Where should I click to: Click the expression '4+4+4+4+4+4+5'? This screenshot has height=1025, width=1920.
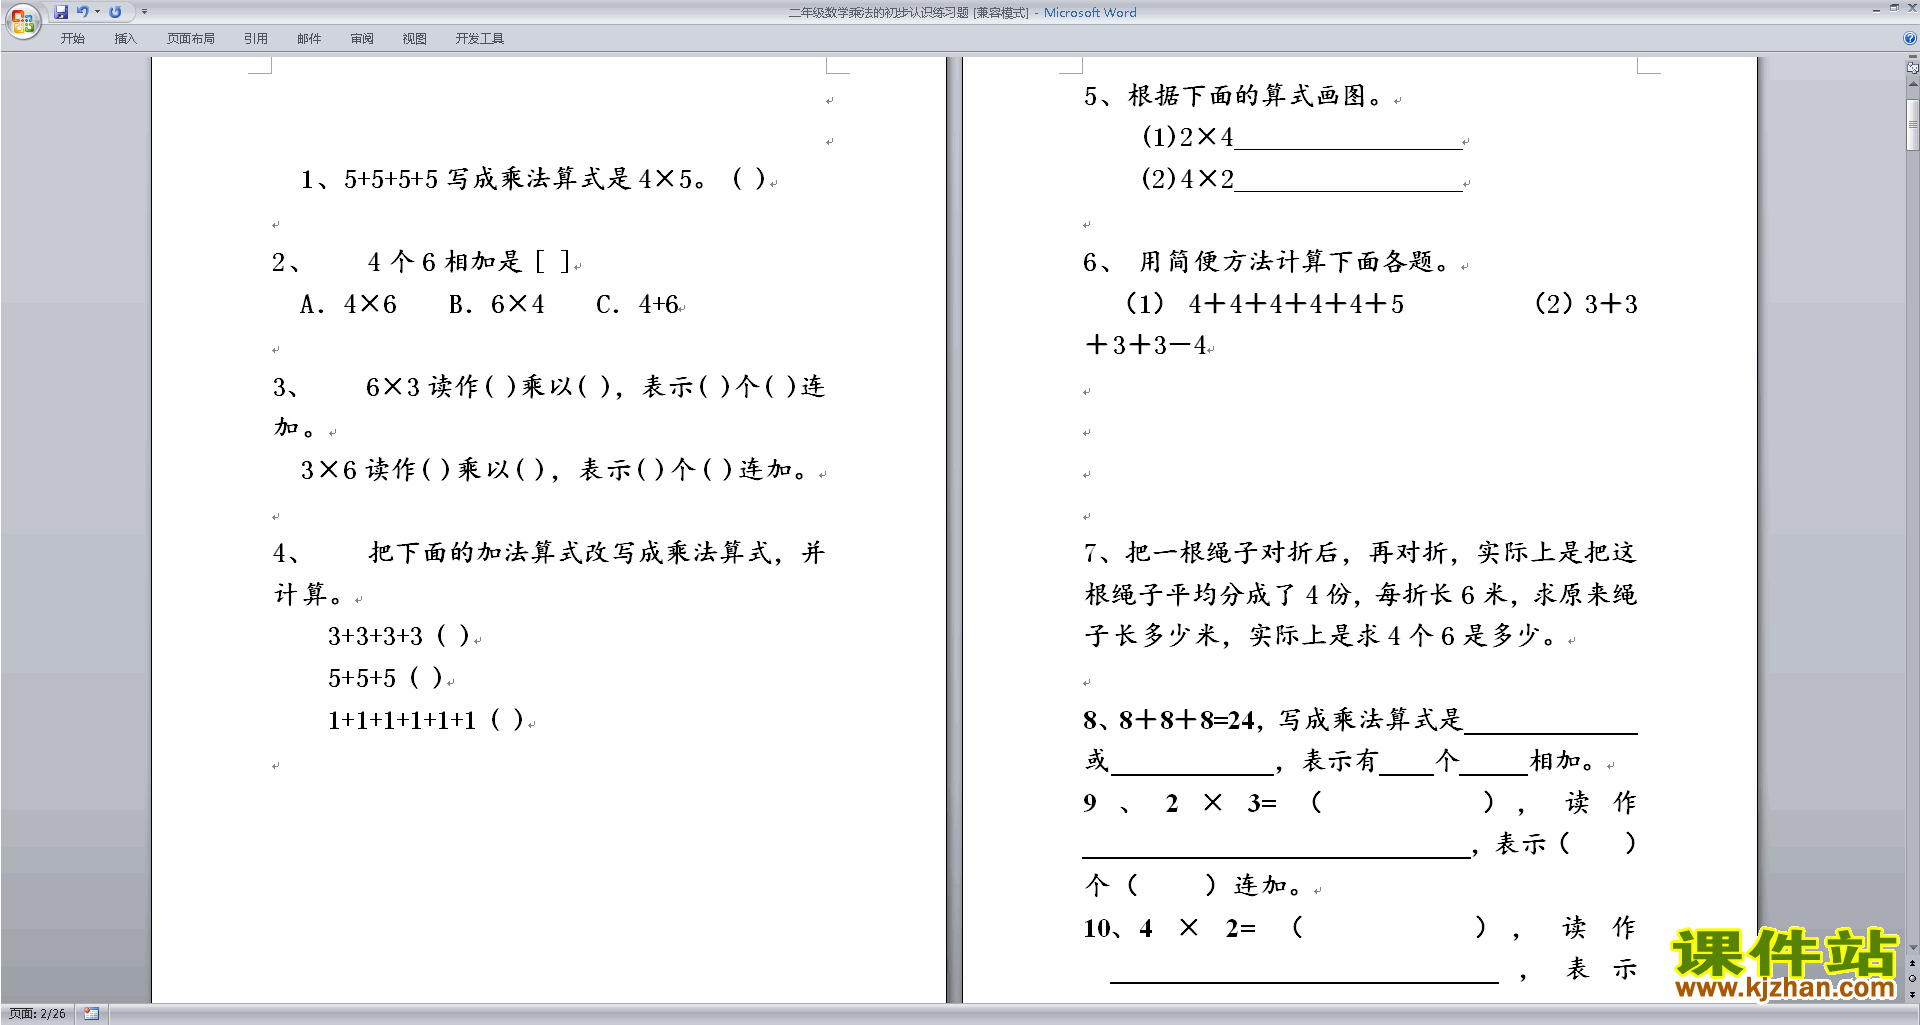point(1296,304)
